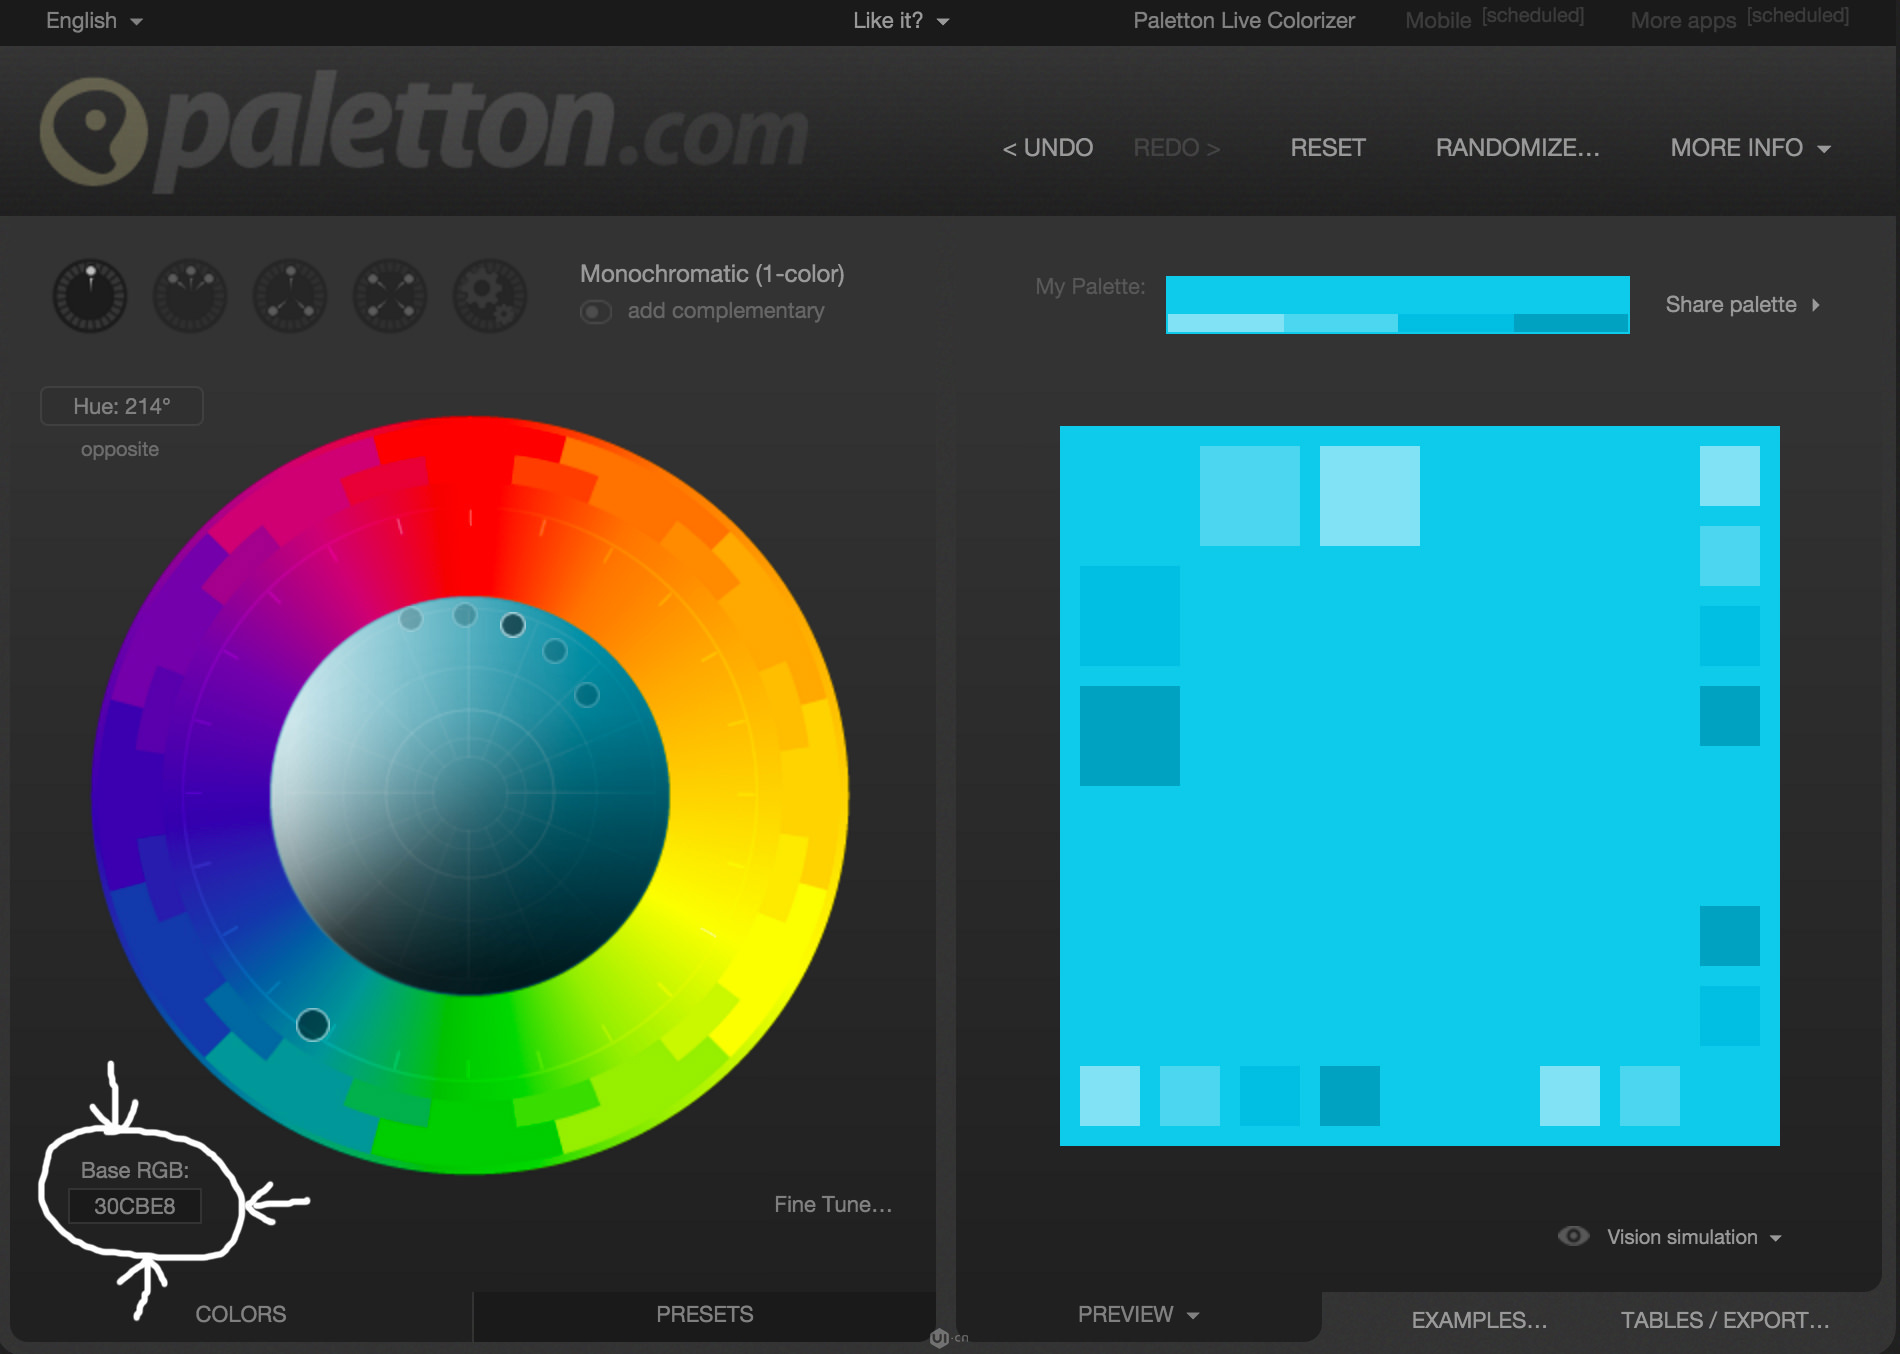The width and height of the screenshot is (1900, 1354).
Task: Toggle the Vision simulation eye icon
Action: (x=1573, y=1237)
